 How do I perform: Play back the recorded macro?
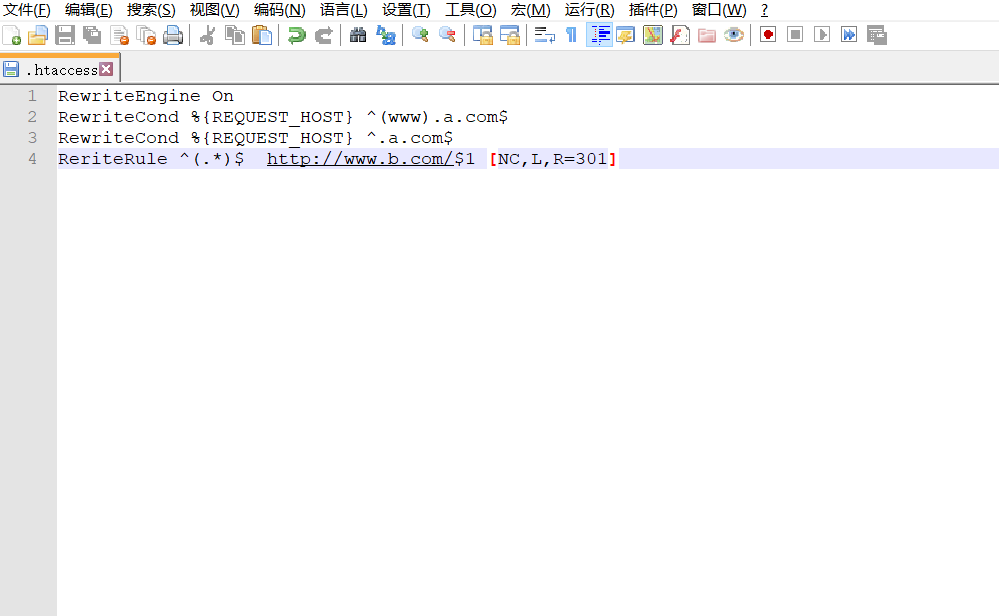point(822,35)
